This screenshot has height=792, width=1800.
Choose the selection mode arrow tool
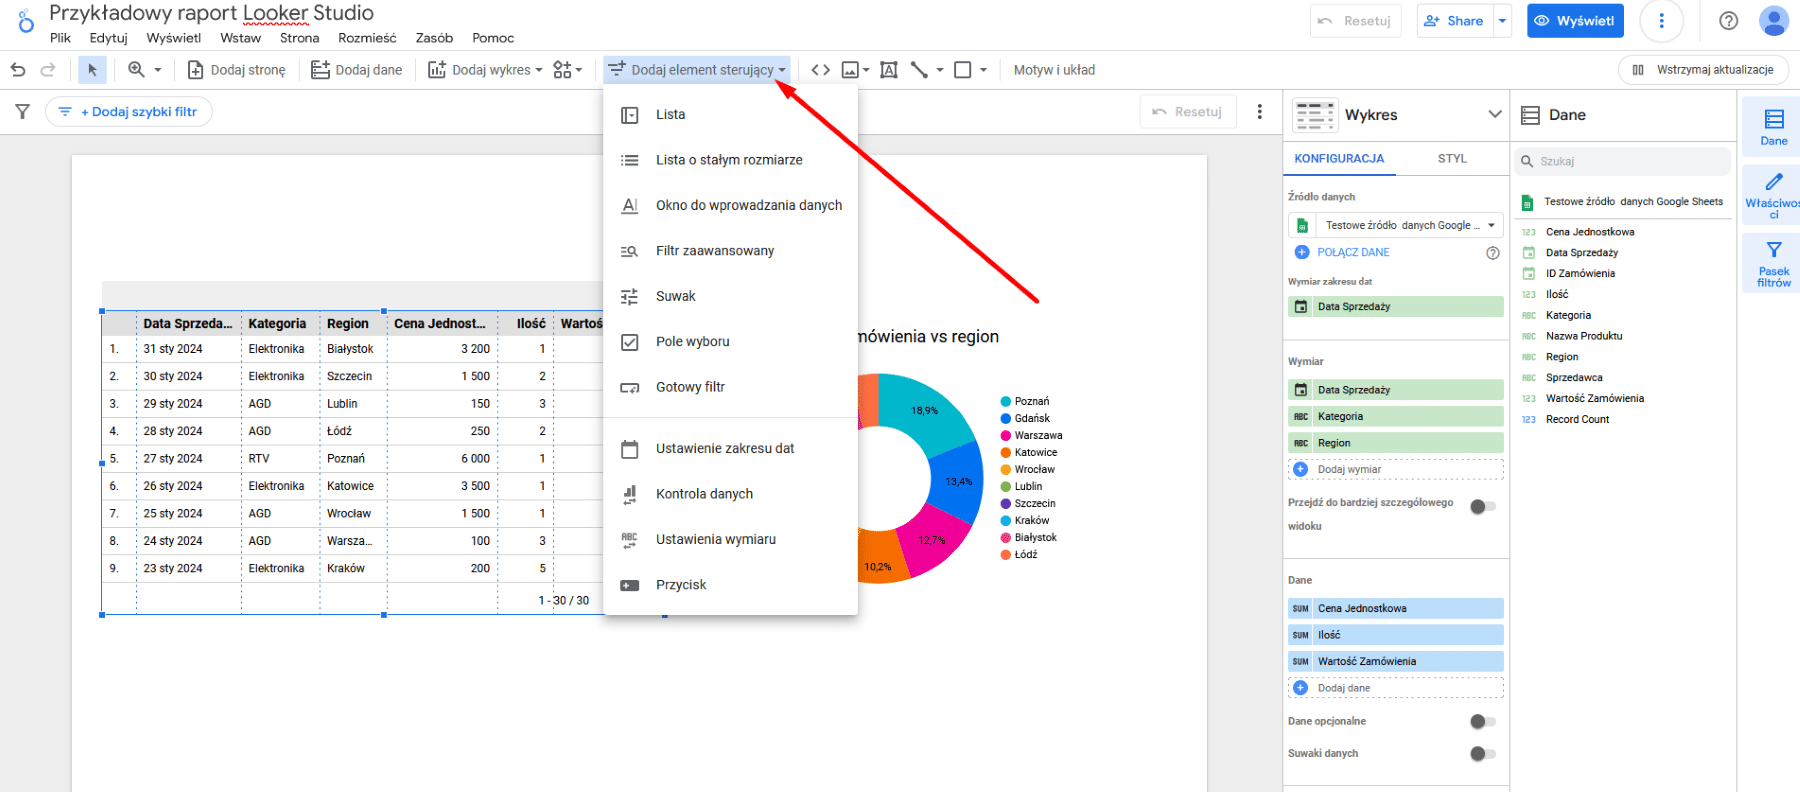point(92,70)
